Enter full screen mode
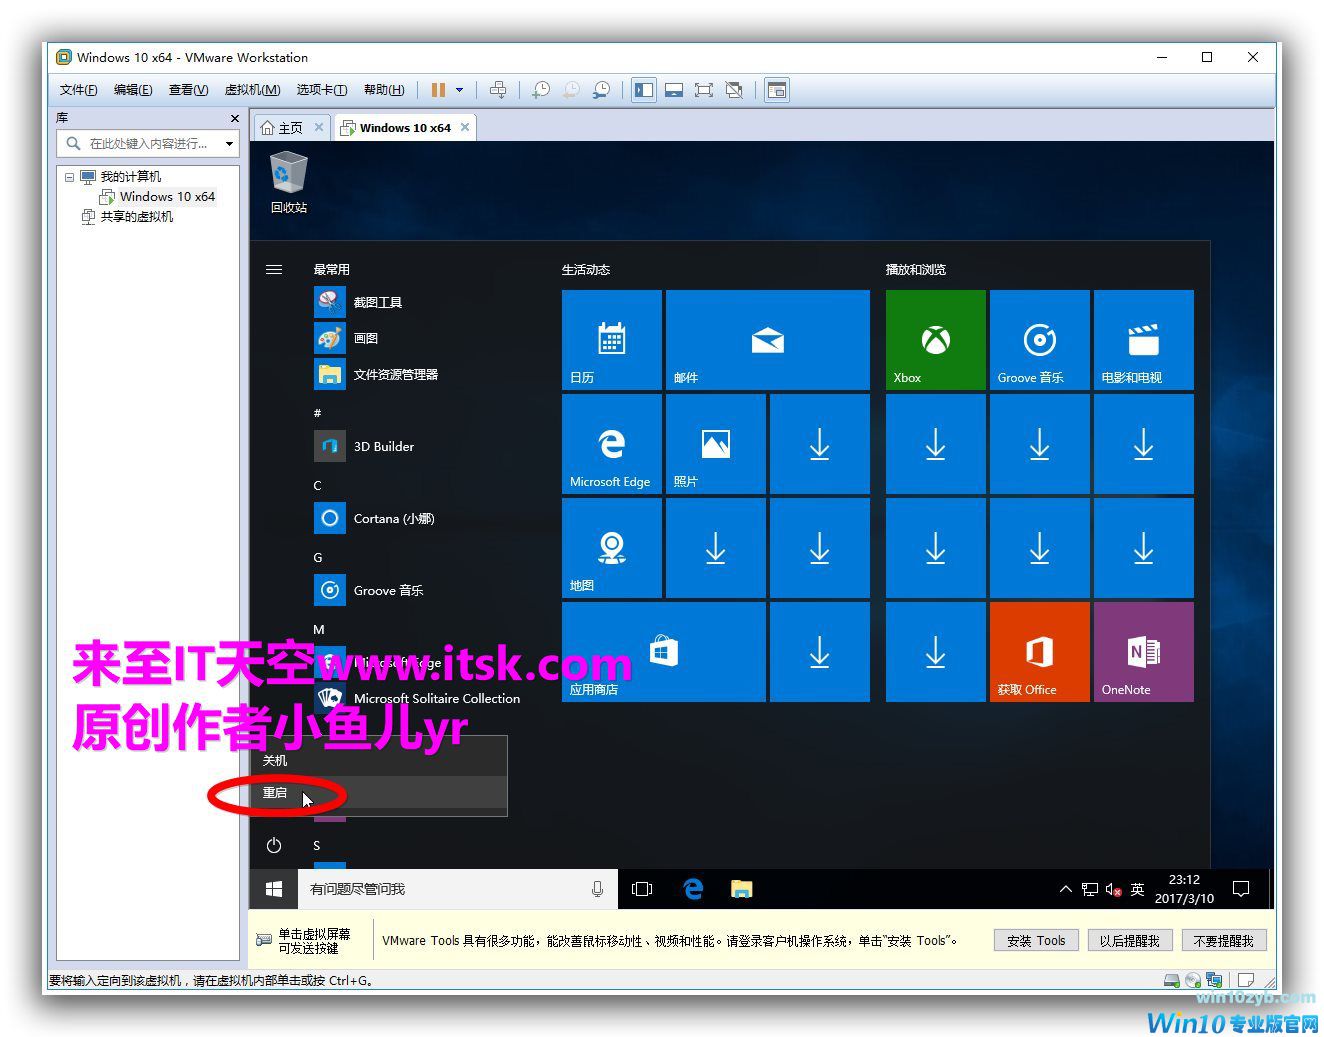Viewport: 1324px width, 1037px height. [704, 90]
